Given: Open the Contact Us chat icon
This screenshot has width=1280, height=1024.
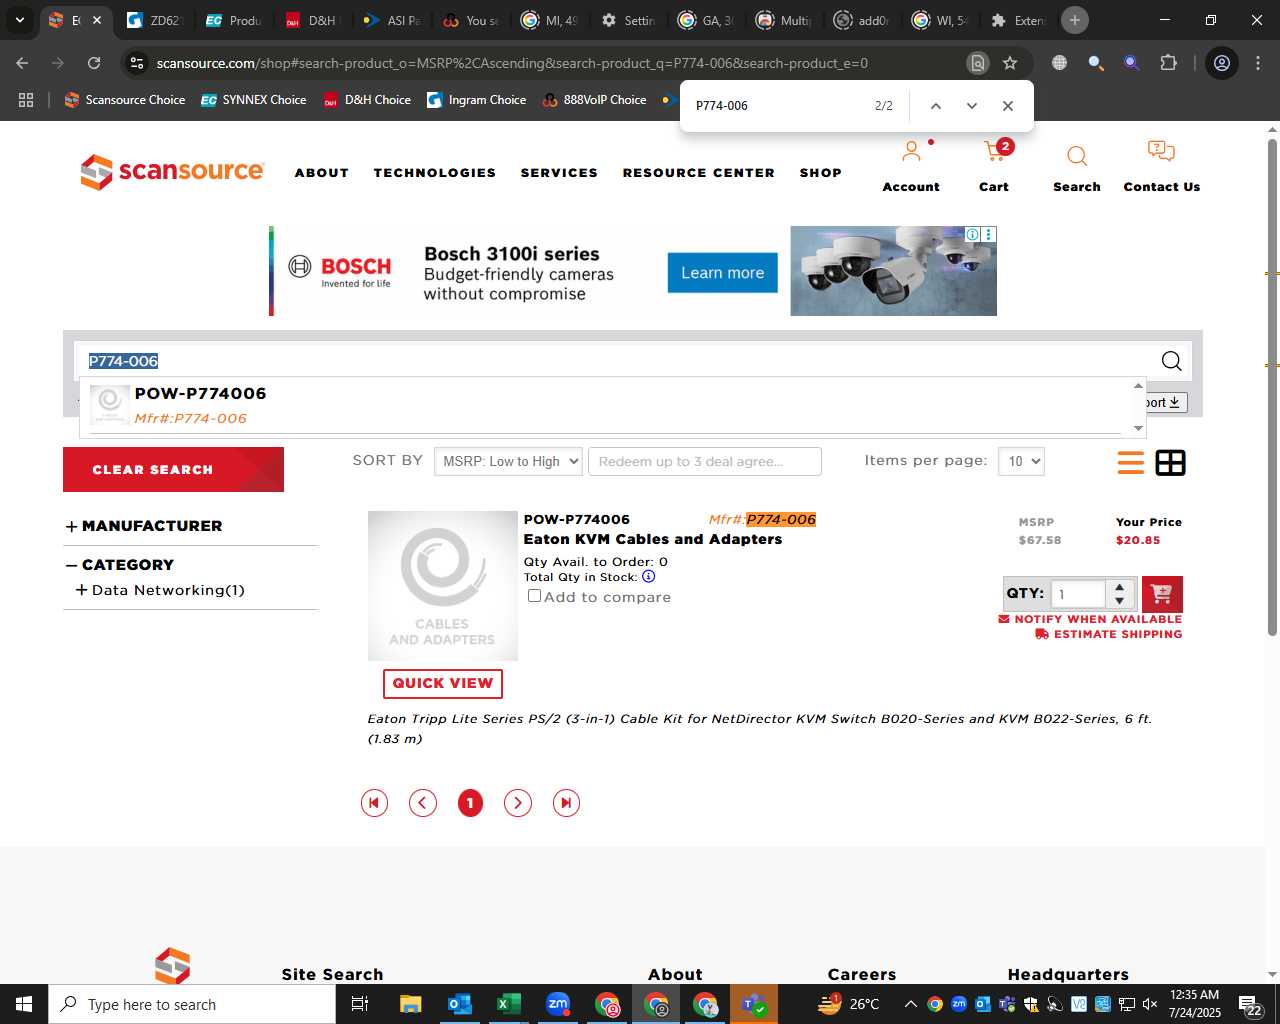Looking at the screenshot, I should (1160, 152).
